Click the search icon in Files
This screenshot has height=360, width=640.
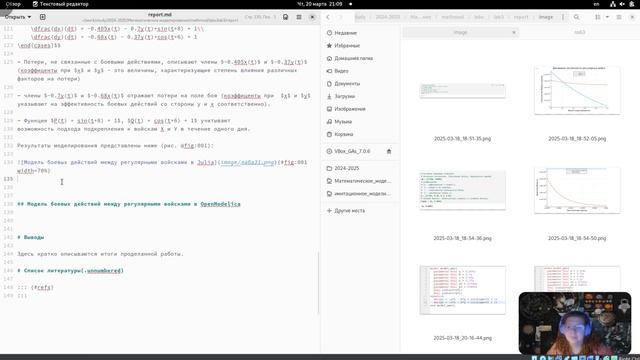pyautogui.click(x=576, y=17)
